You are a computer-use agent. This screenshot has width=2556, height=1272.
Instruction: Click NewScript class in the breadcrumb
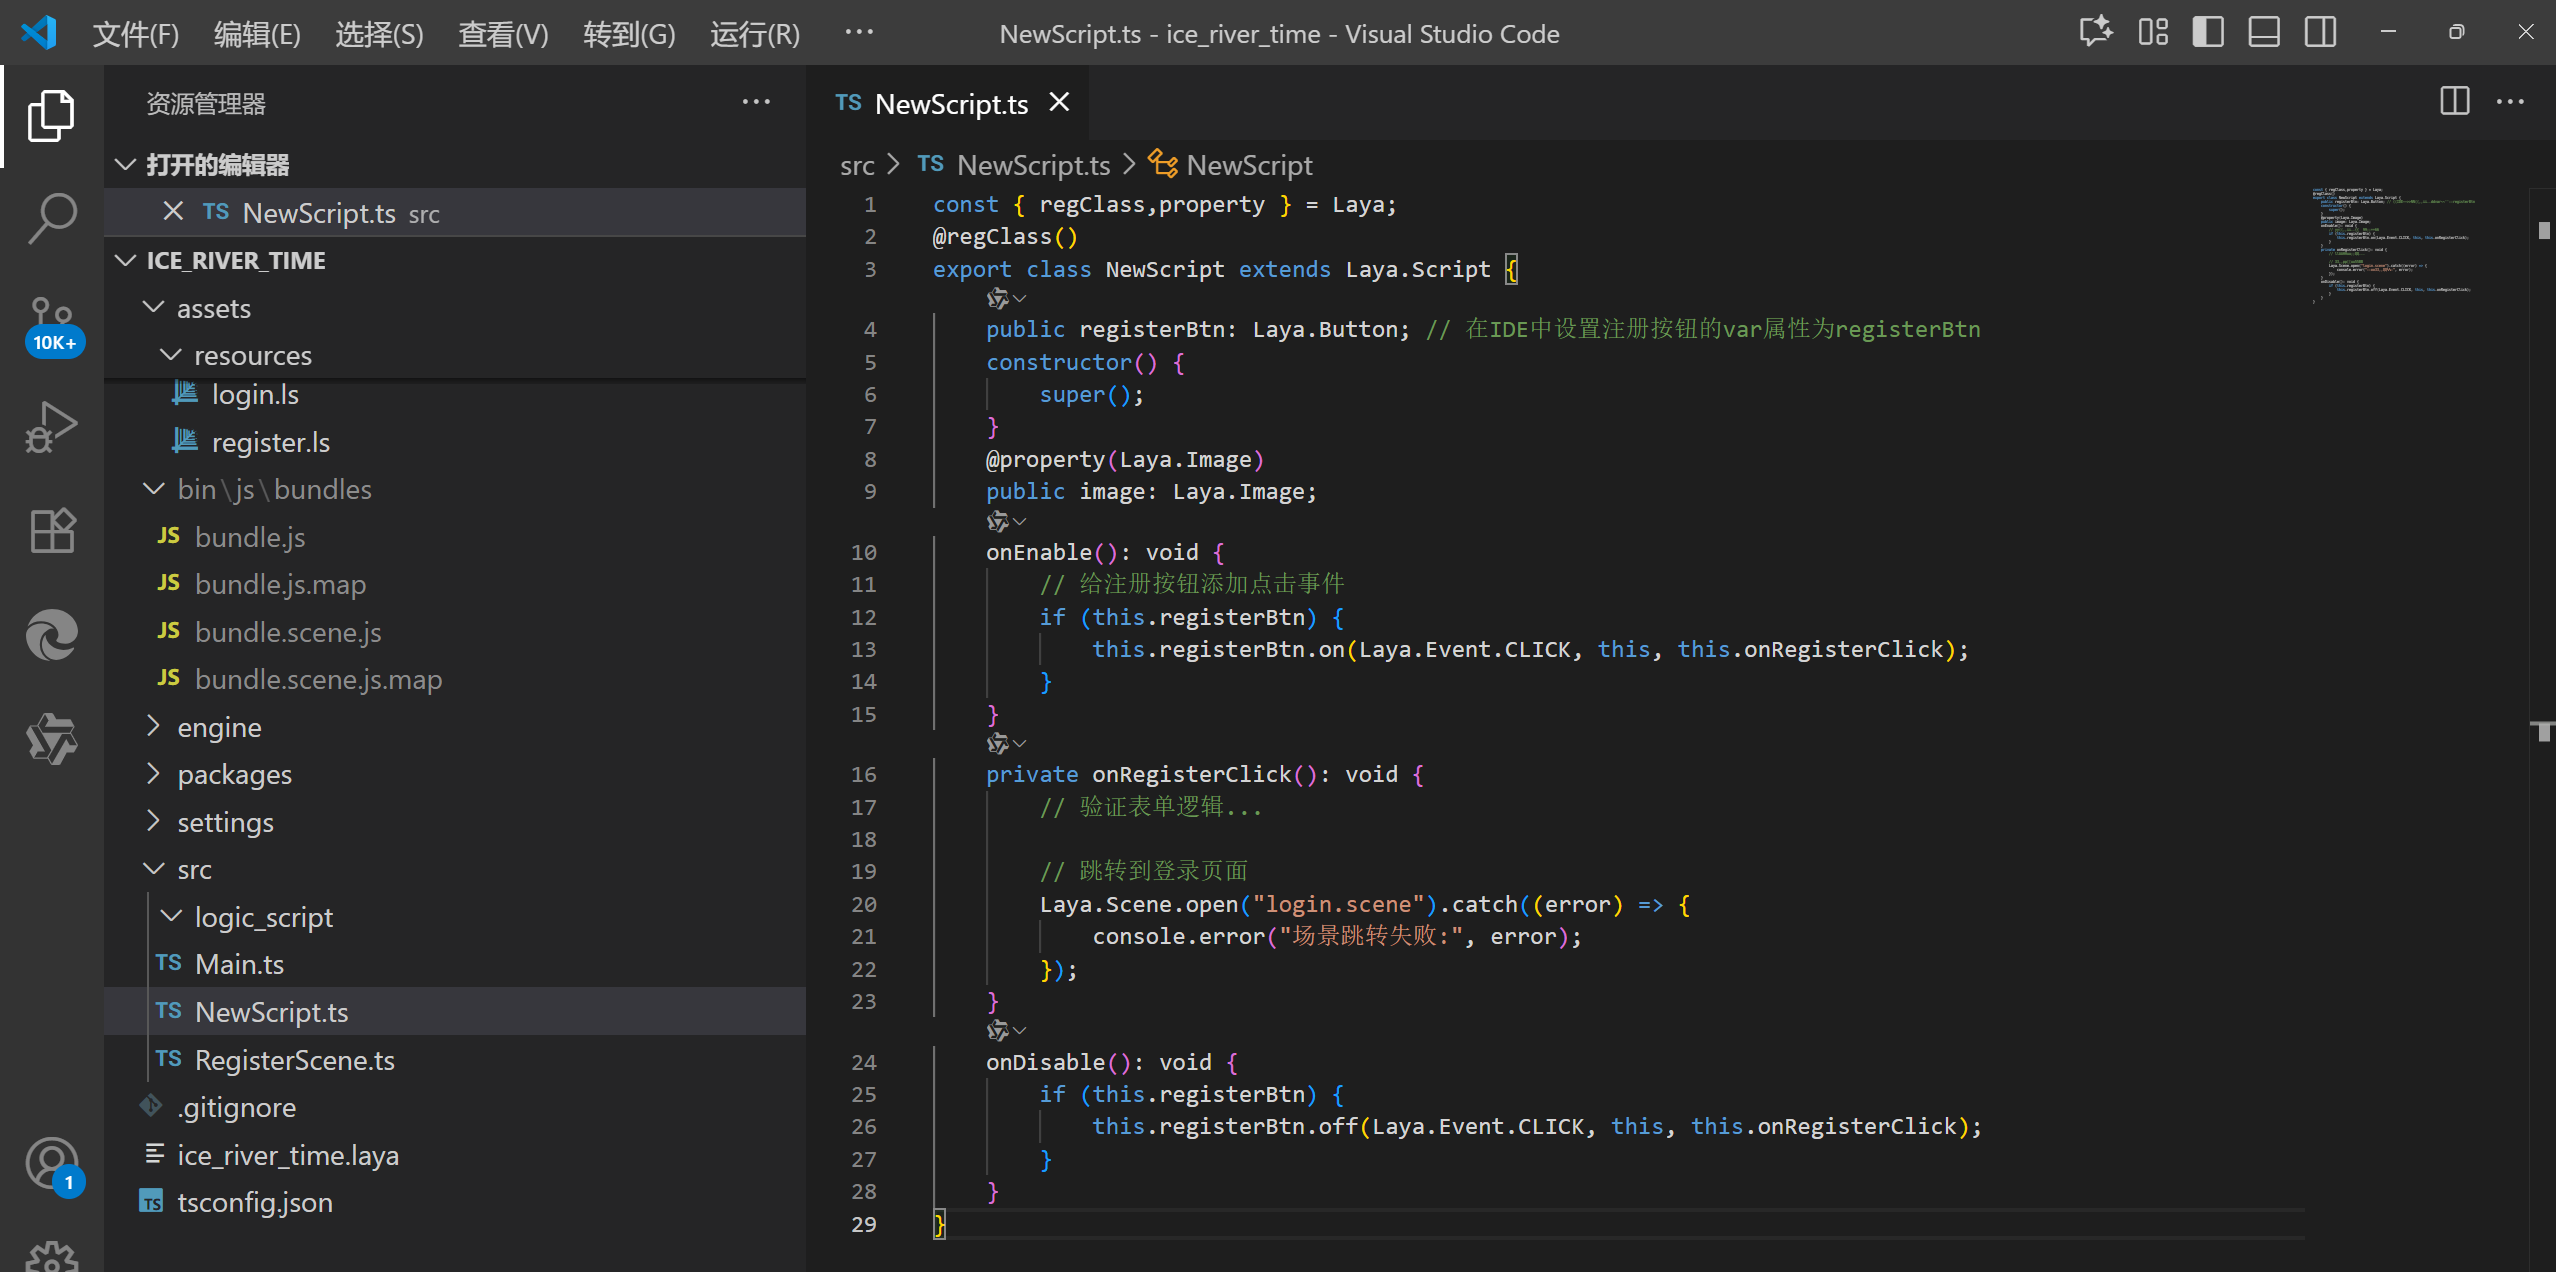click(1249, 165)
